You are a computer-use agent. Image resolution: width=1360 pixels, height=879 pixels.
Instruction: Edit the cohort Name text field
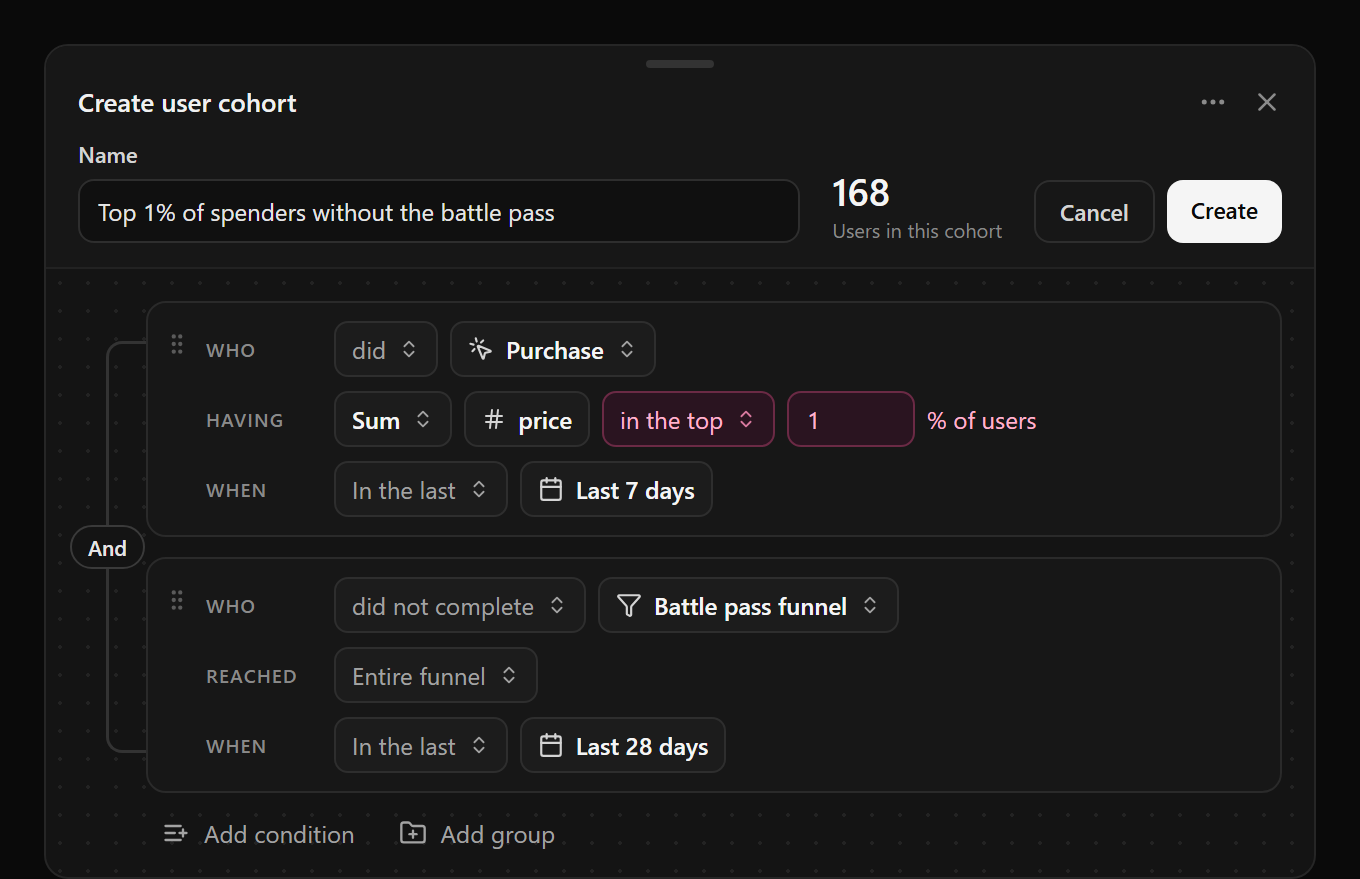pyautogui.click(x=439, y=212)
